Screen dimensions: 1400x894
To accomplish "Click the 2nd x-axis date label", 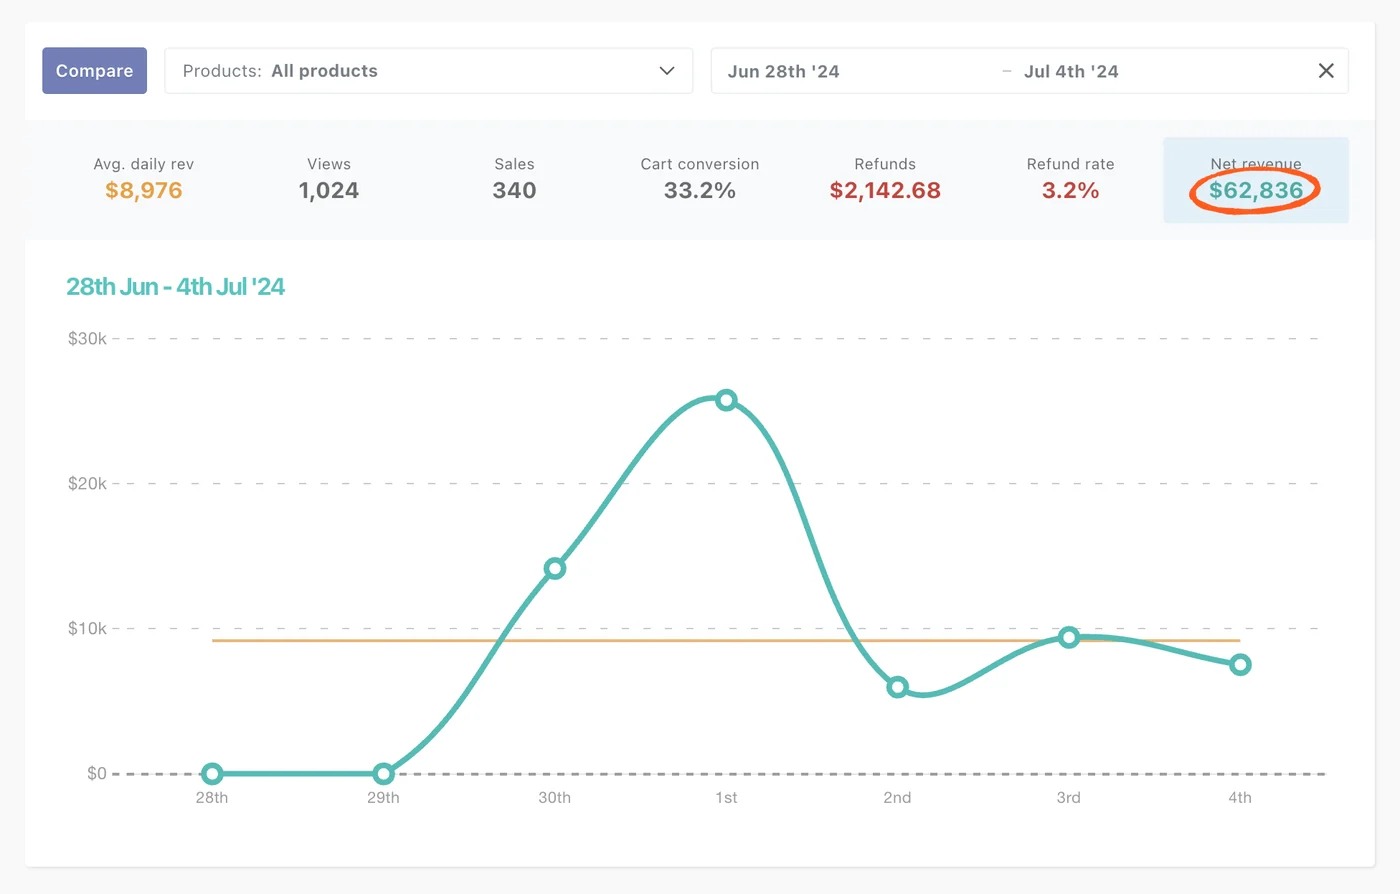I will coord(897,798).
